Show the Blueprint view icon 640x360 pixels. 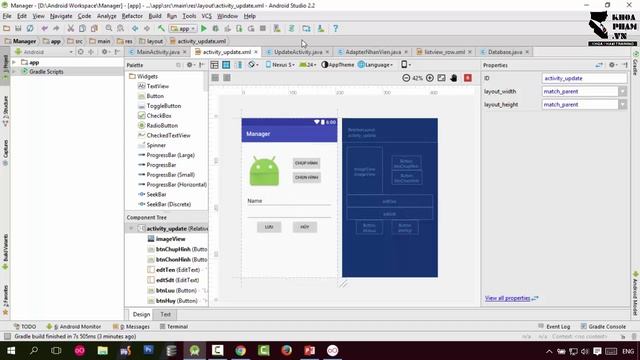click(x=226, y=65)
